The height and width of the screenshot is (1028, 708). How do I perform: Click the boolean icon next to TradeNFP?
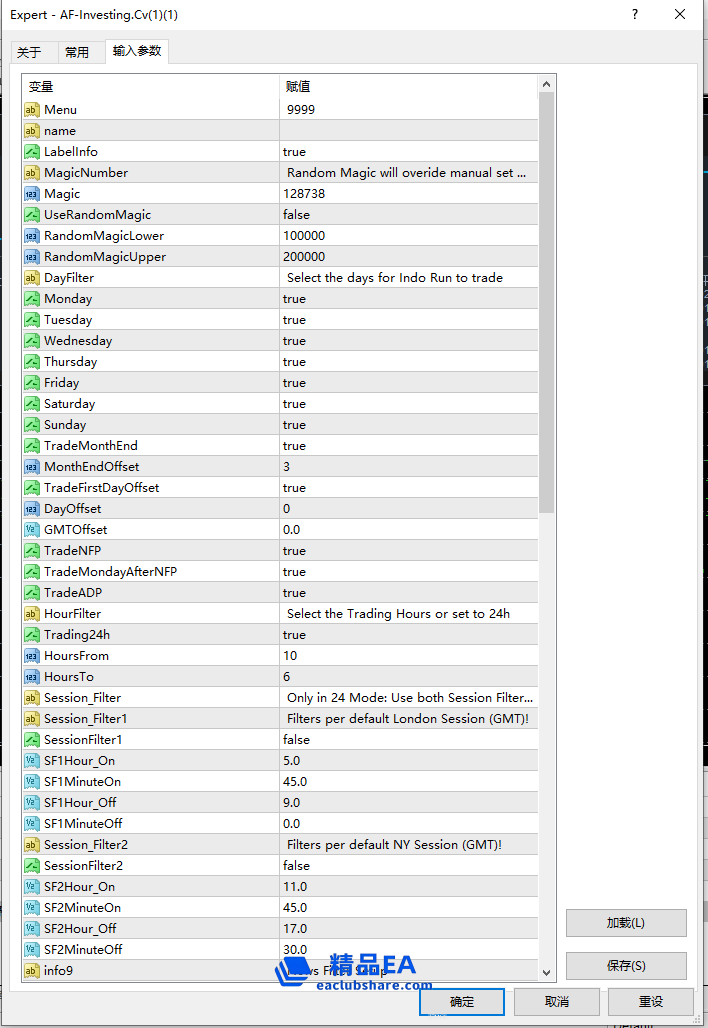click(32, 551)
